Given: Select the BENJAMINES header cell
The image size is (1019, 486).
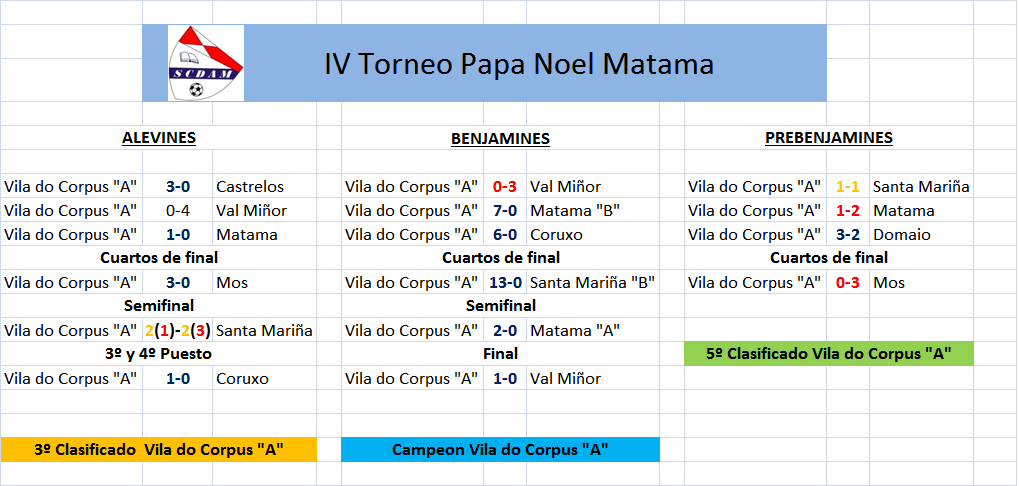Looking at the screenshot, I should pos(500,138).
